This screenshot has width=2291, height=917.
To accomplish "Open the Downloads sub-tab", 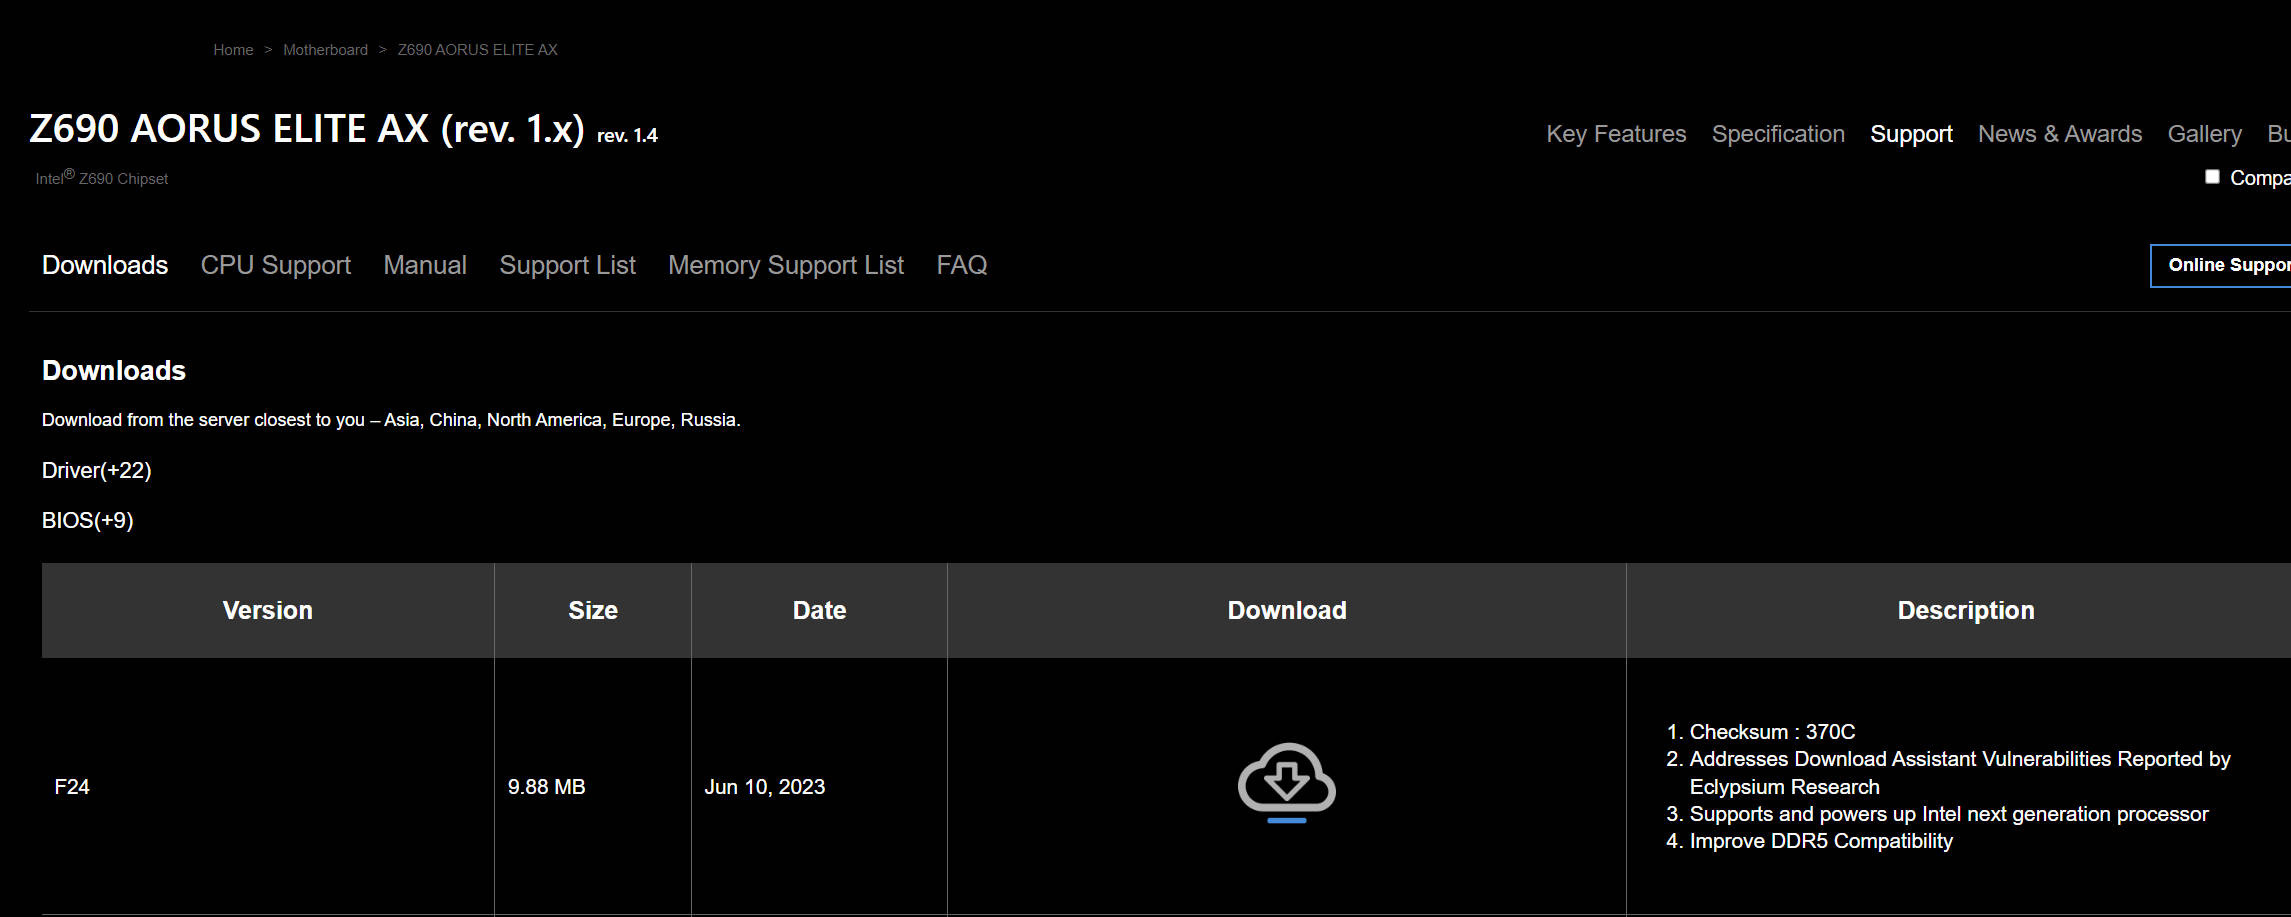I will coord(105,265).
